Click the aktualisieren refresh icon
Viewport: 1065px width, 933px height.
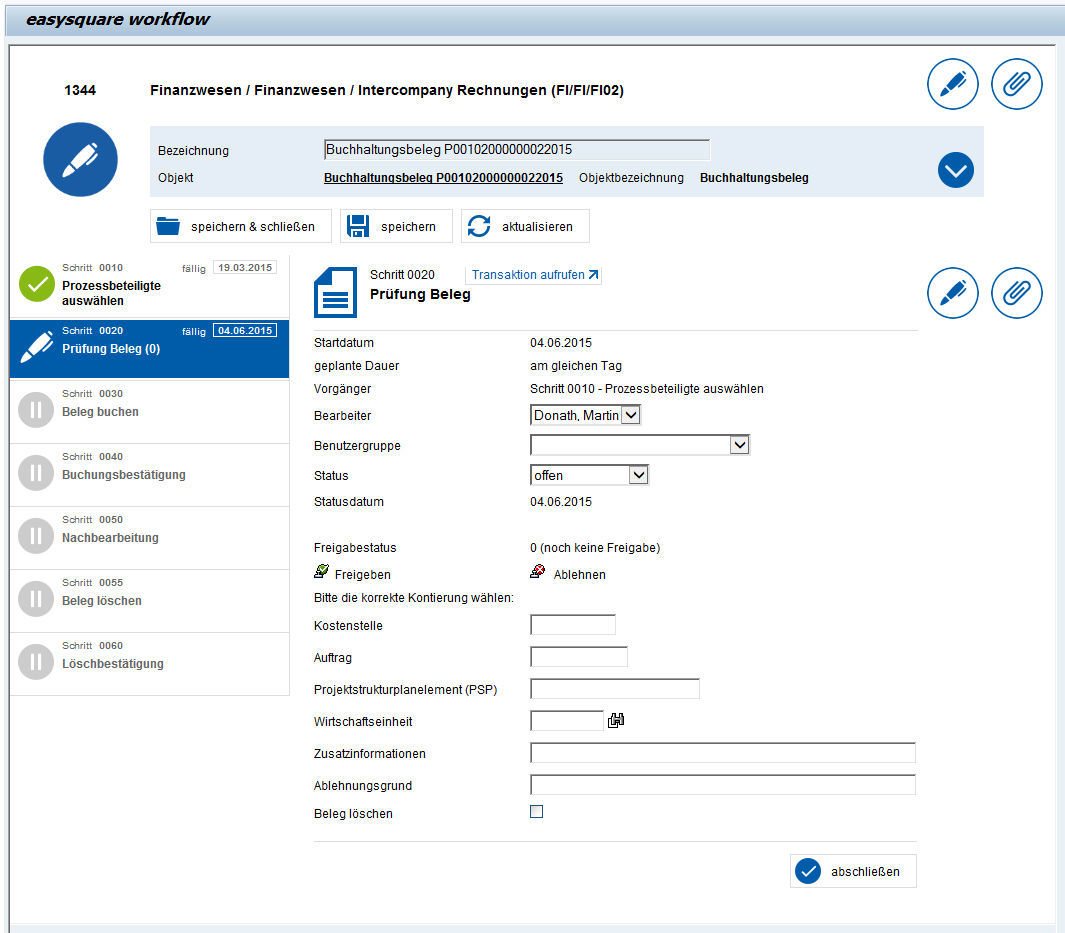coord(481,226)
